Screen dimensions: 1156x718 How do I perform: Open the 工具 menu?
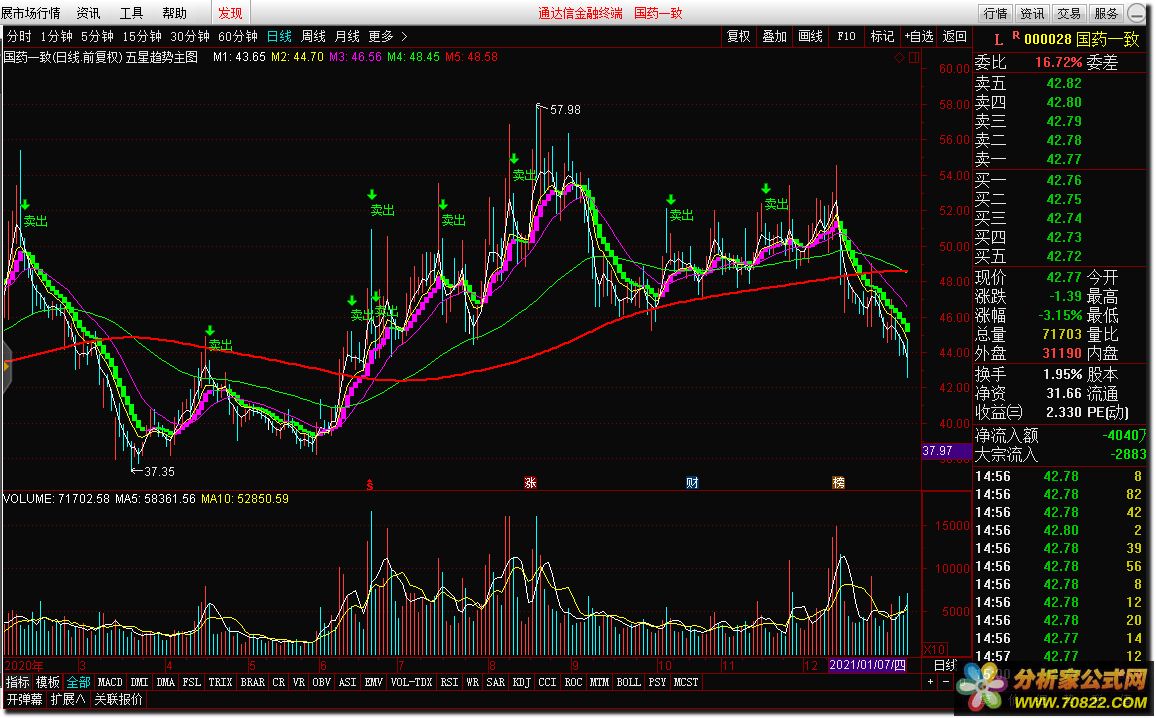pyautogui.click(x=131, y=13)
